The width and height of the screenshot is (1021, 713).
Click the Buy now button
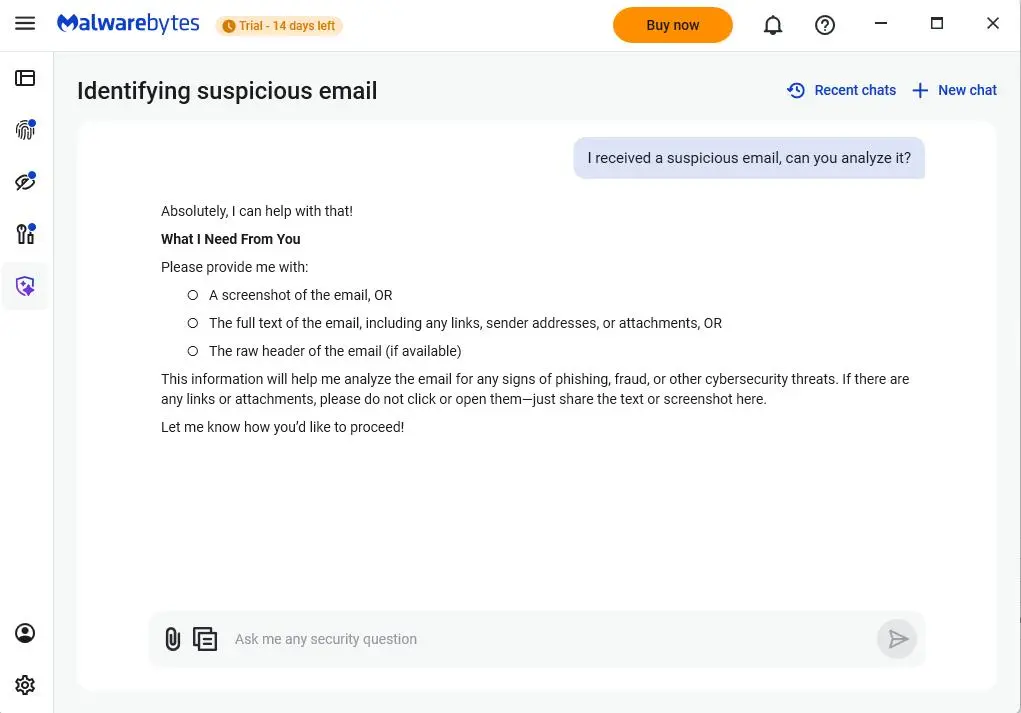tap(673, 26)
